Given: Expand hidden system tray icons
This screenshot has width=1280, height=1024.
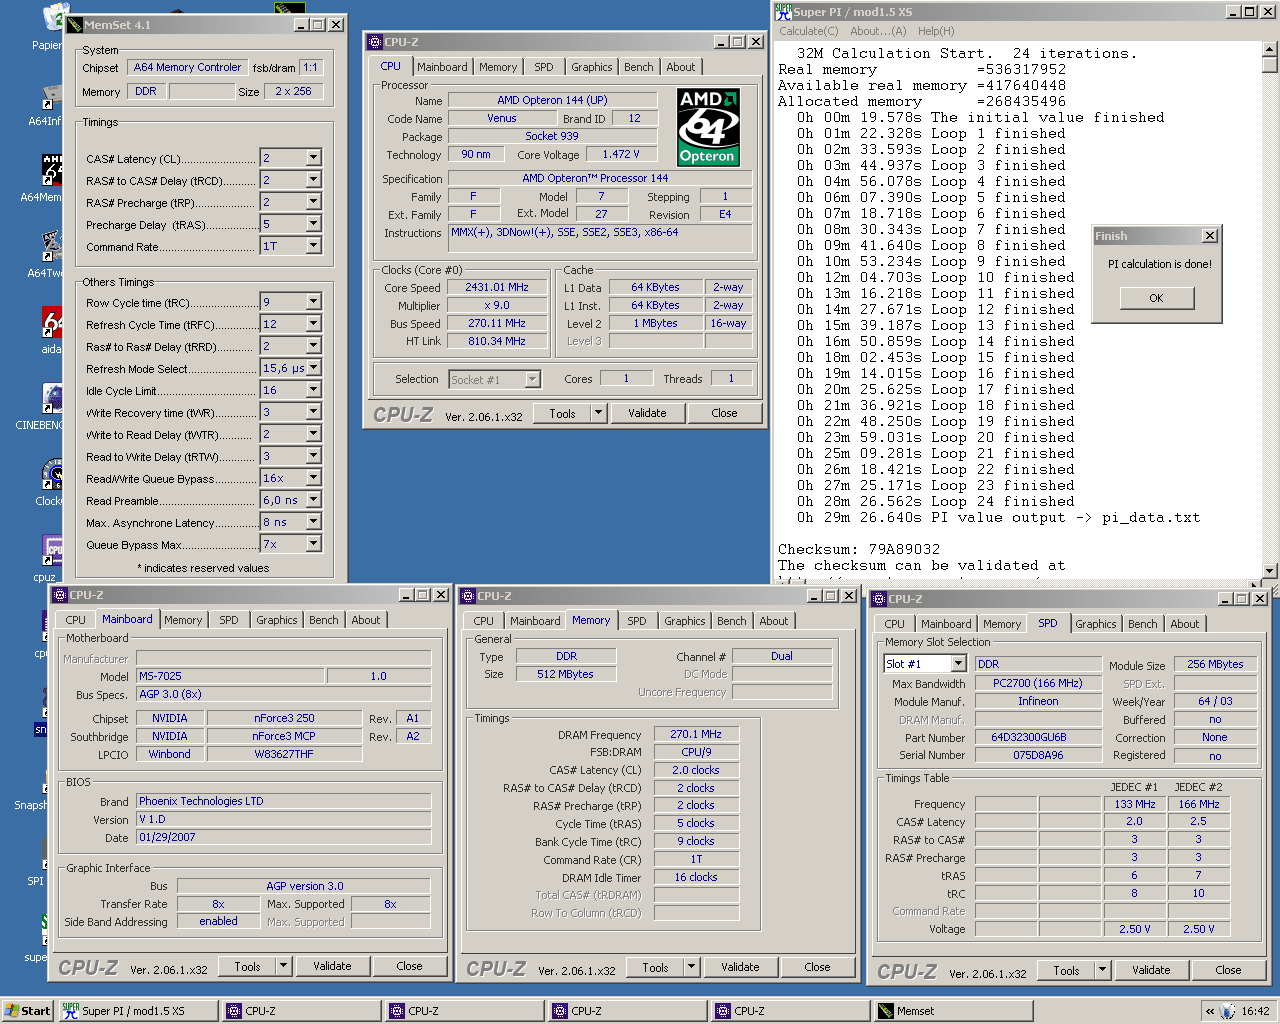Looking at the screenshot, I should [1210, 1011].
